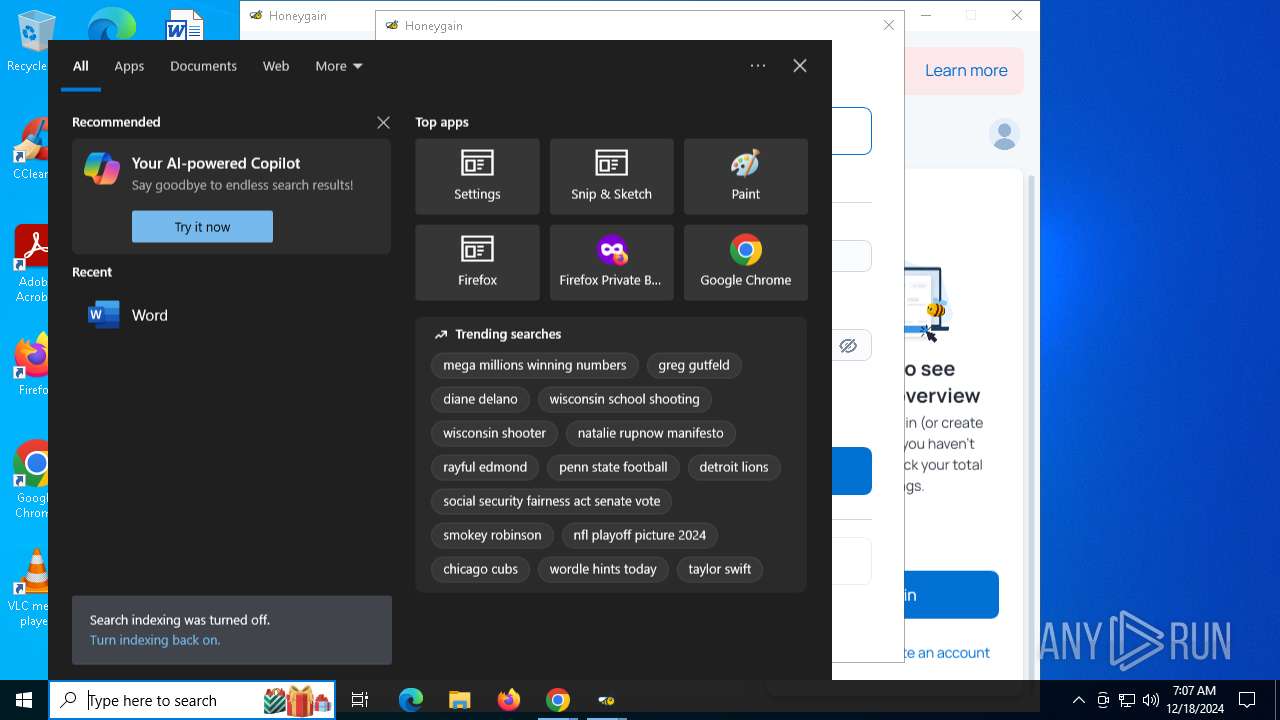Select nfl playoff picture 2024 trend
Screen dimensions: 1280x720
(x=640, y=535)
